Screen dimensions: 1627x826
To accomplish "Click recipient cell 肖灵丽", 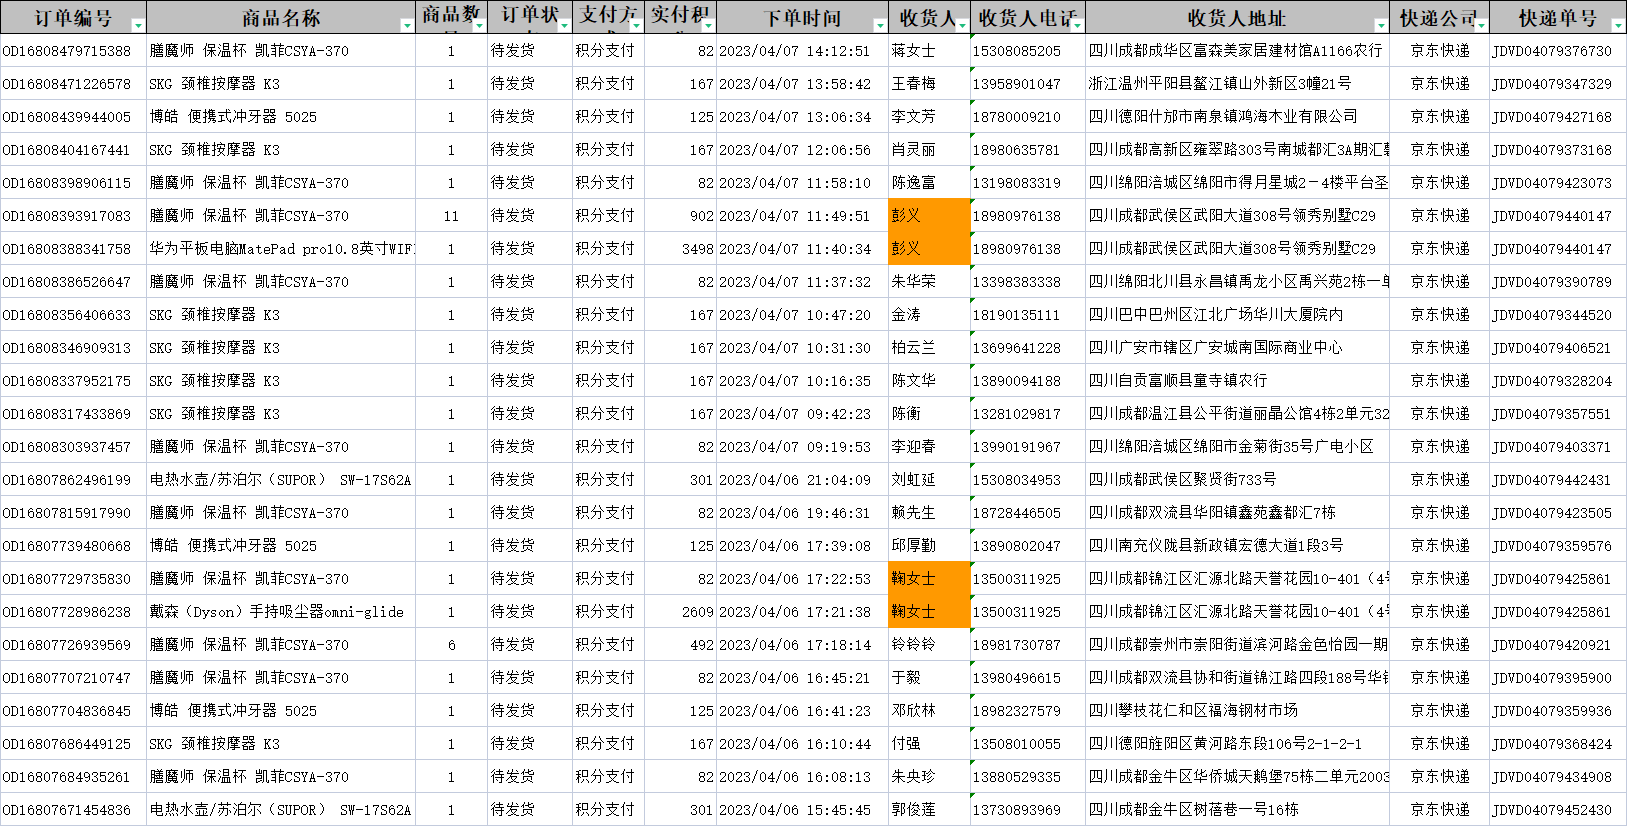I will [929, 149].
